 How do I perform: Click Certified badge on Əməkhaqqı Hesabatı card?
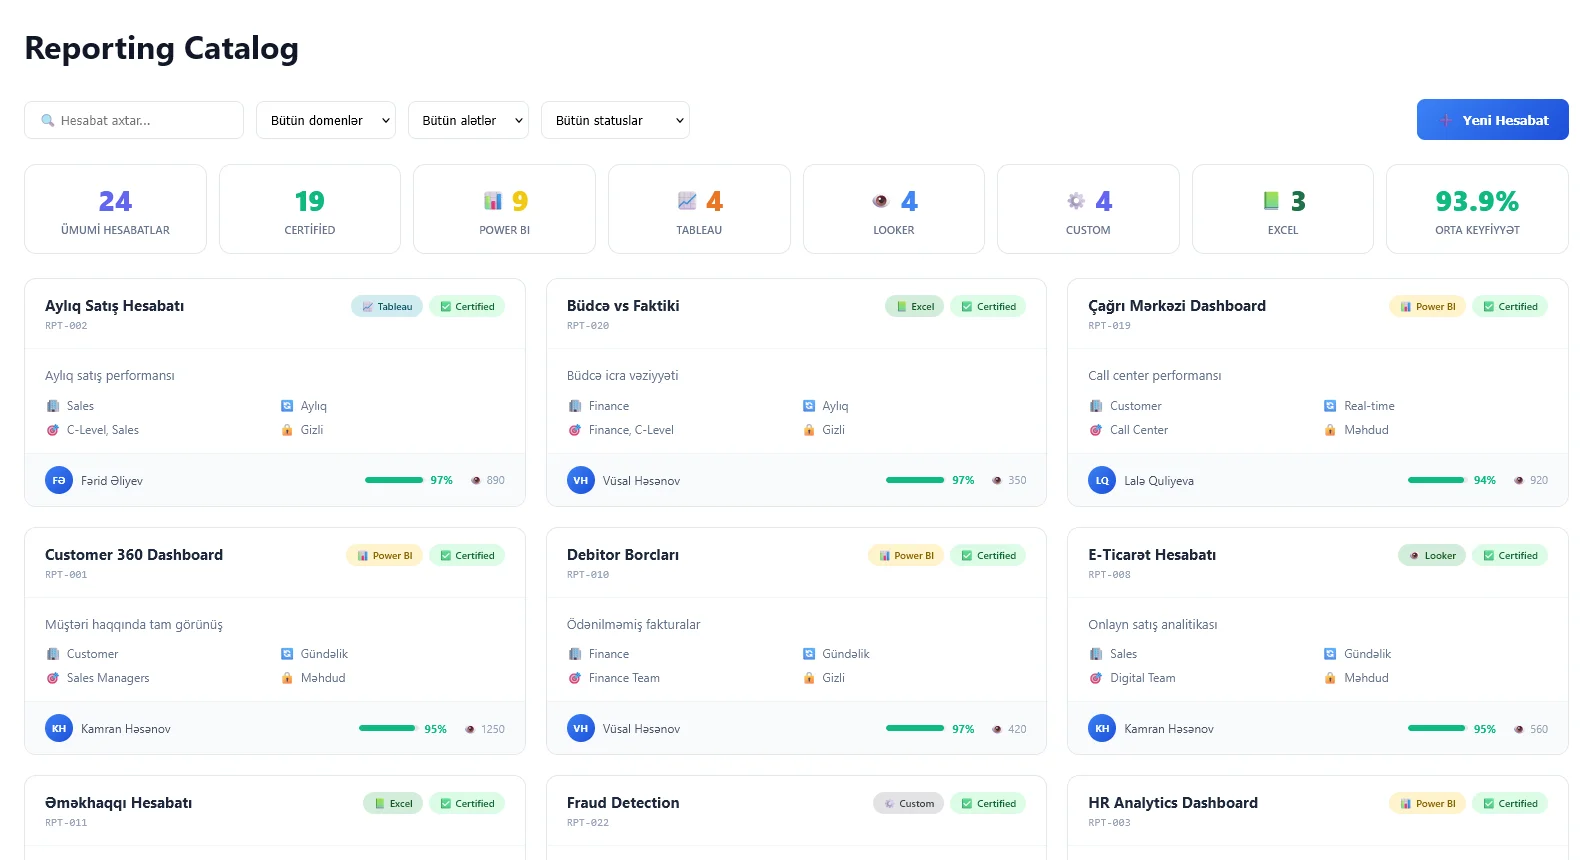467,804
